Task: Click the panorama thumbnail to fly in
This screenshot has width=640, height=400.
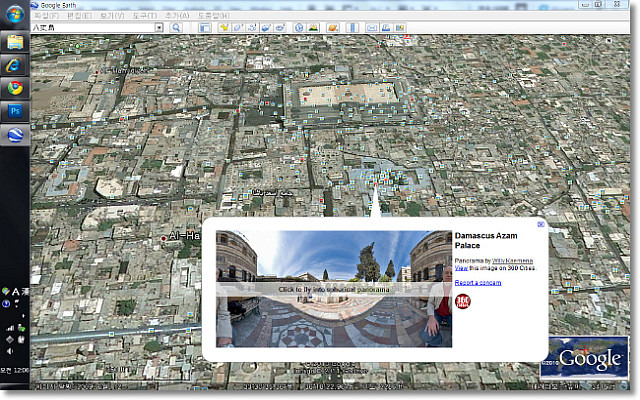Action: 334,289
